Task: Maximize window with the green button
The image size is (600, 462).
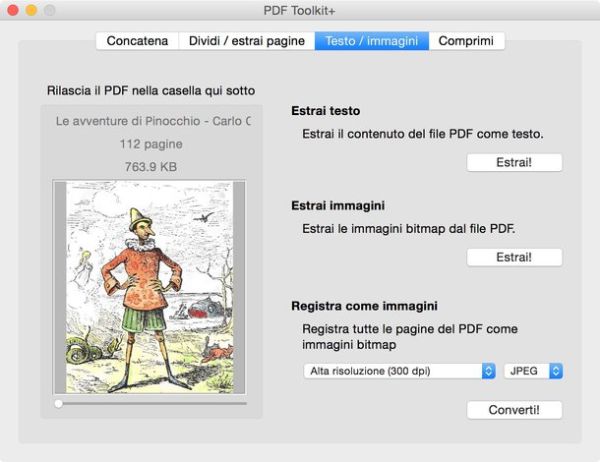Action: 49,10
